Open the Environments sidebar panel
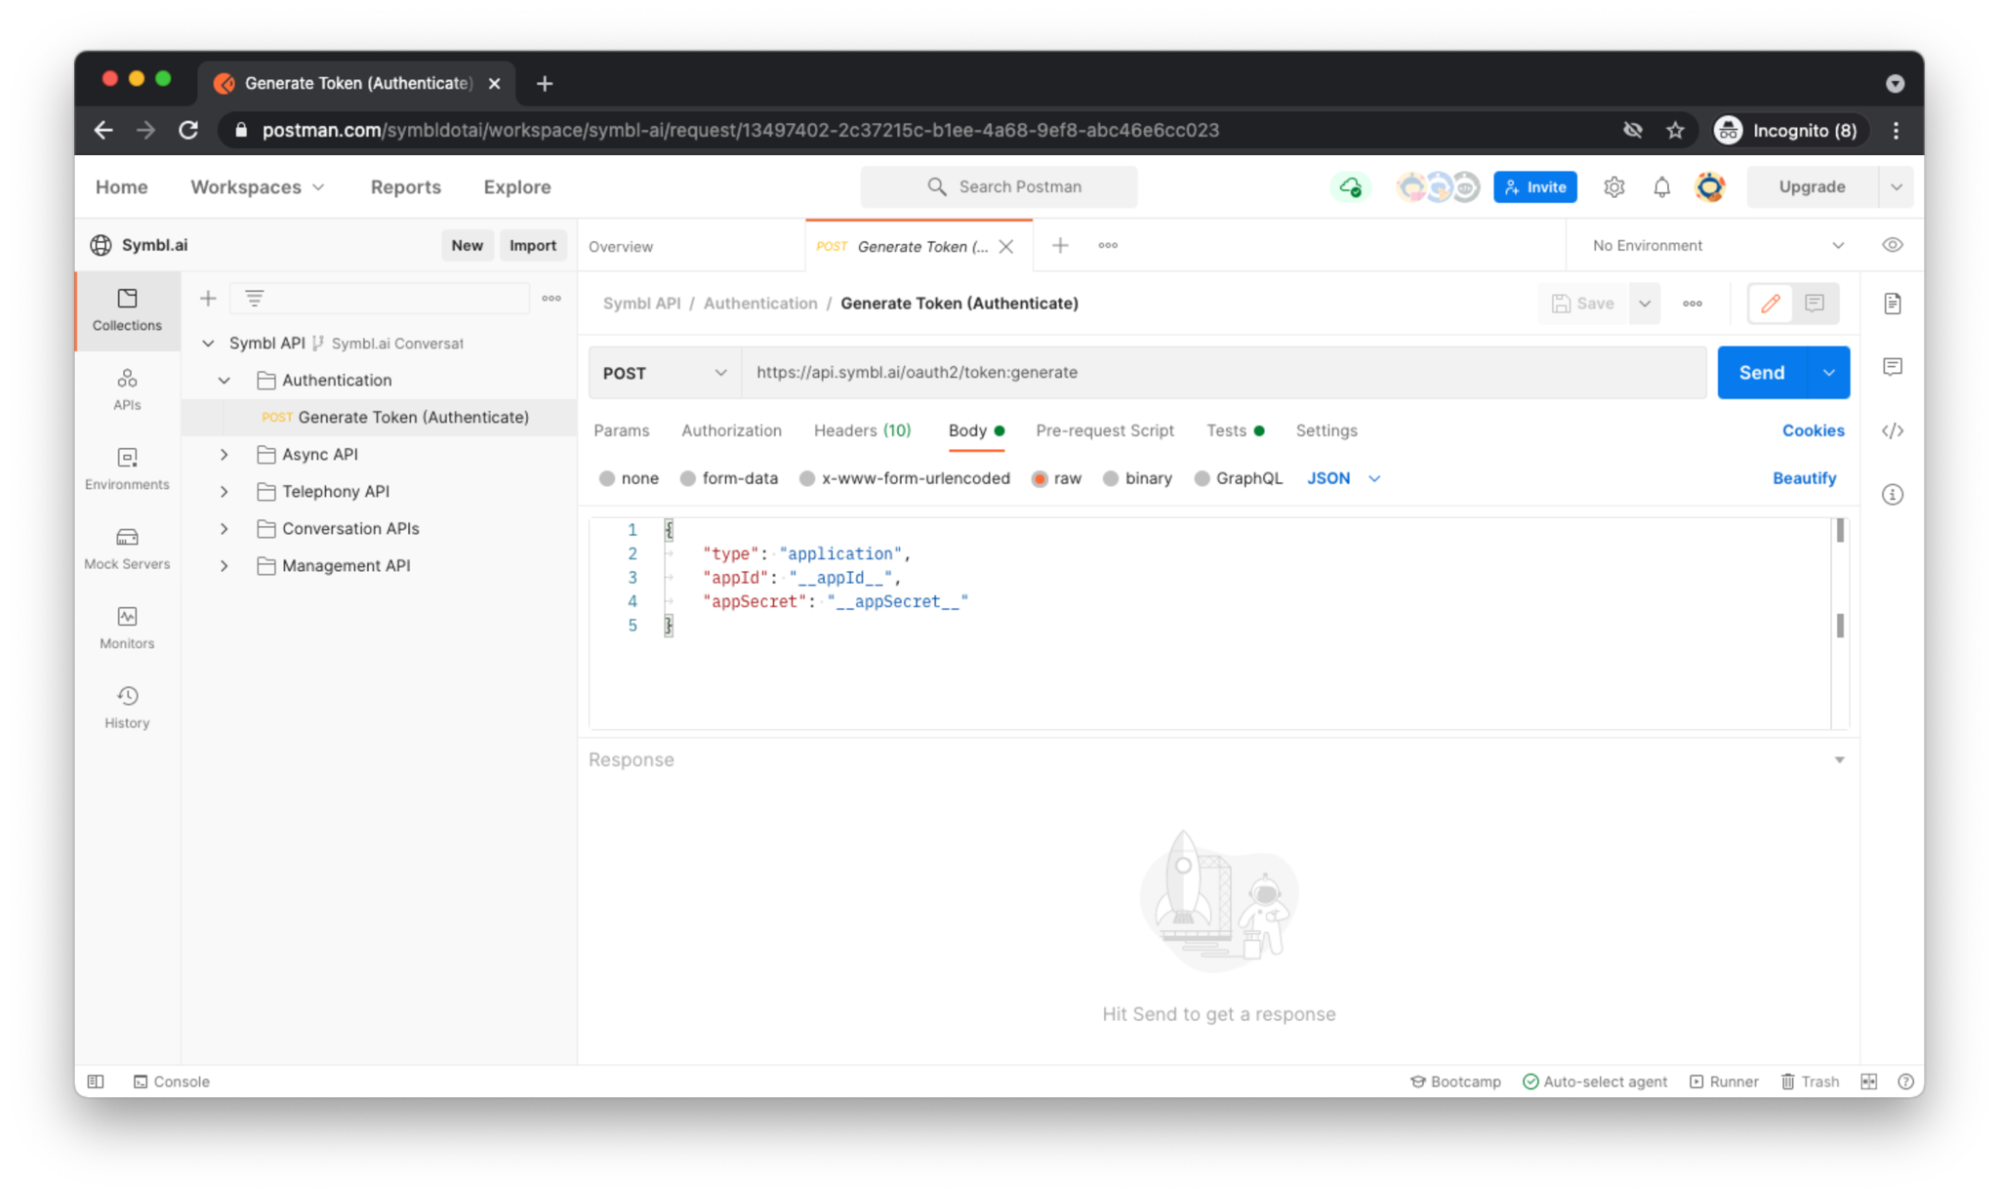 pyautogui.click(x=127, y=469)
